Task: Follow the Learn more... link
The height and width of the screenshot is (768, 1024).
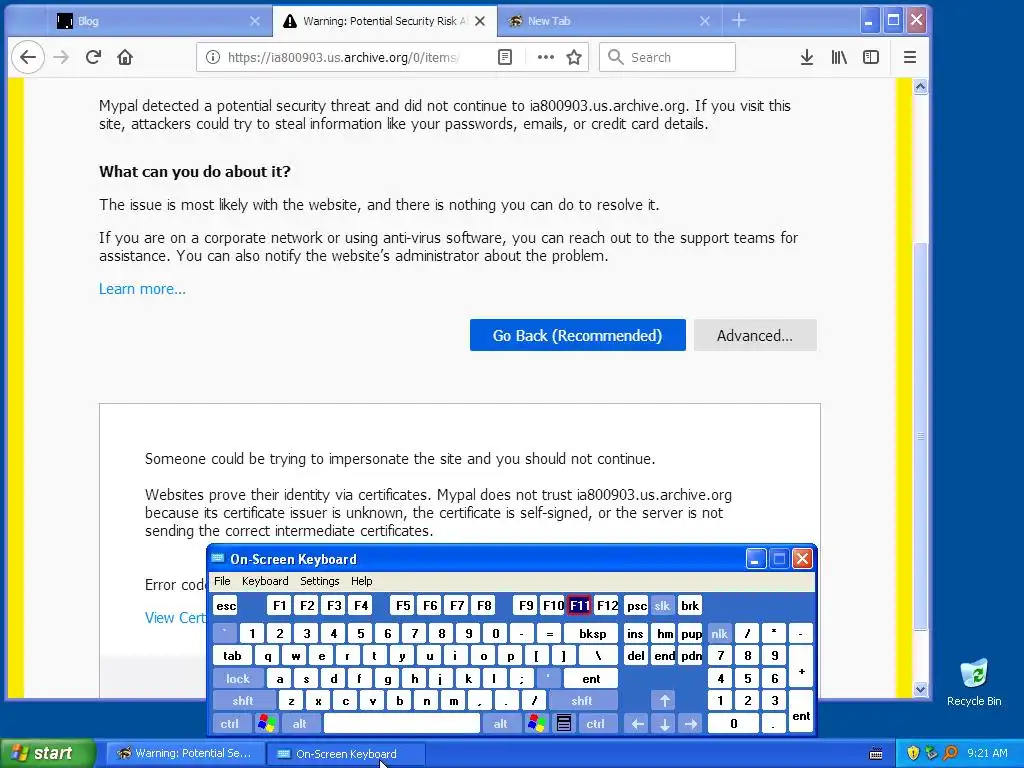Action: click(142, 289)
